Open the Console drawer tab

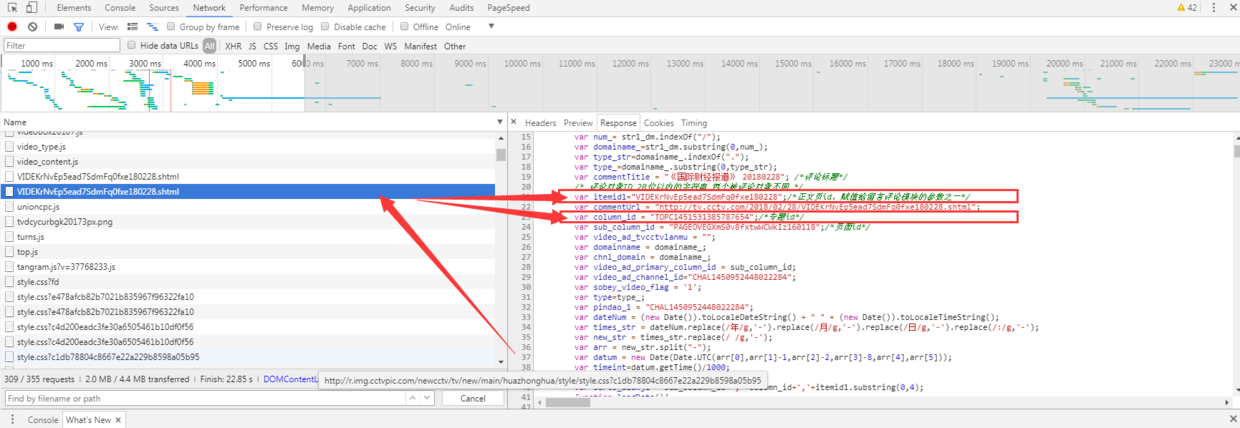[x=43, y=421]
